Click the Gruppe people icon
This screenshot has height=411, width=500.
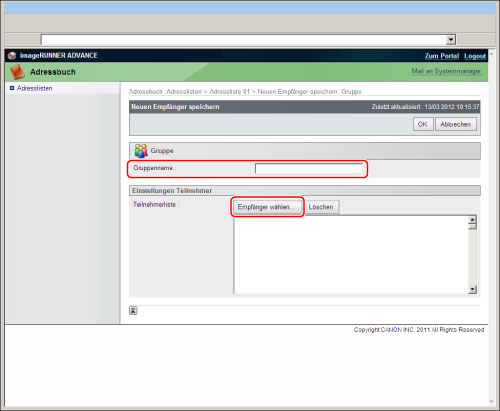(141, 151)
